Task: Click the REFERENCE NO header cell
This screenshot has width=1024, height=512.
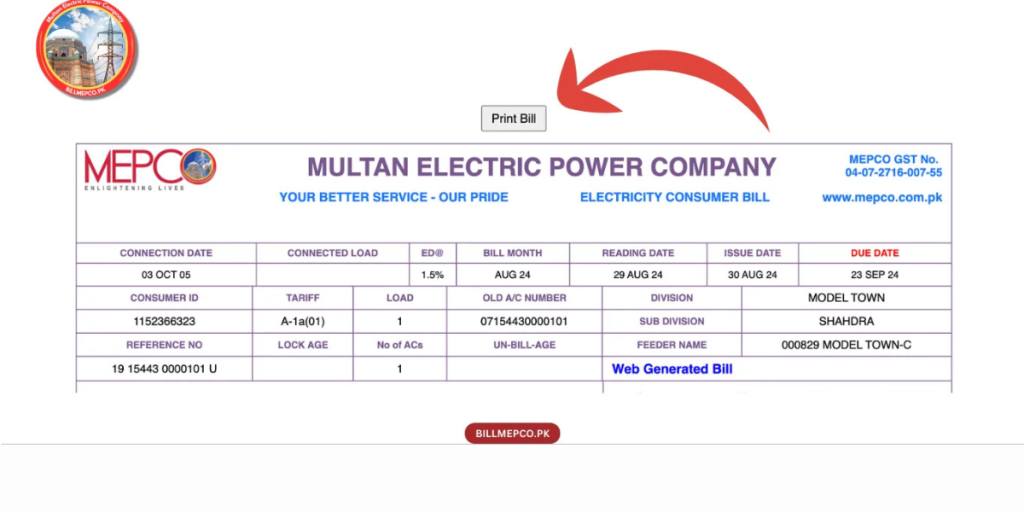Action: click(164, 345)
